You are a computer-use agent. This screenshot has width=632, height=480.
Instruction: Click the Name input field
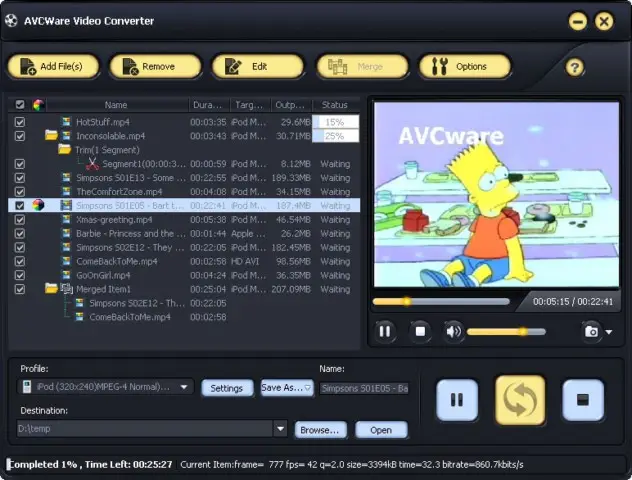coord(364,389)
